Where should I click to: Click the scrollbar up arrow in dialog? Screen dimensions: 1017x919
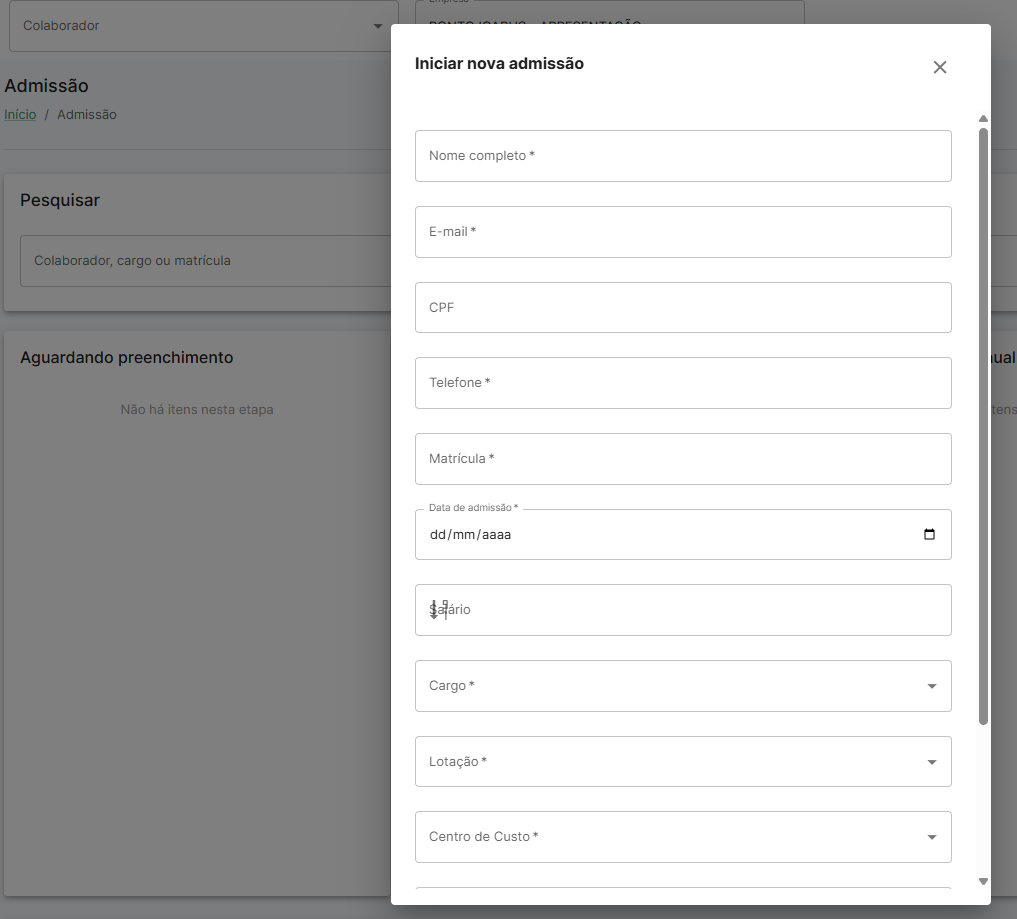click(x=983, y=119)
